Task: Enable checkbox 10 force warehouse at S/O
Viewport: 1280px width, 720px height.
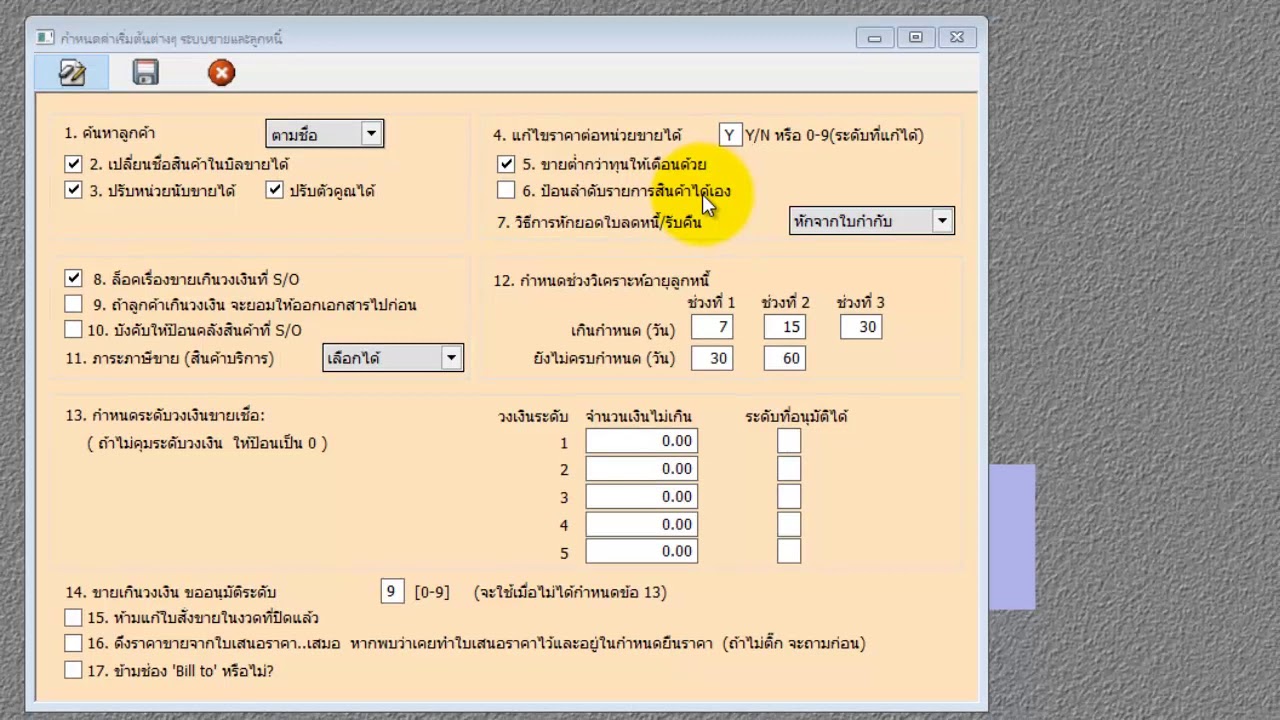Action: pos(73,329)
